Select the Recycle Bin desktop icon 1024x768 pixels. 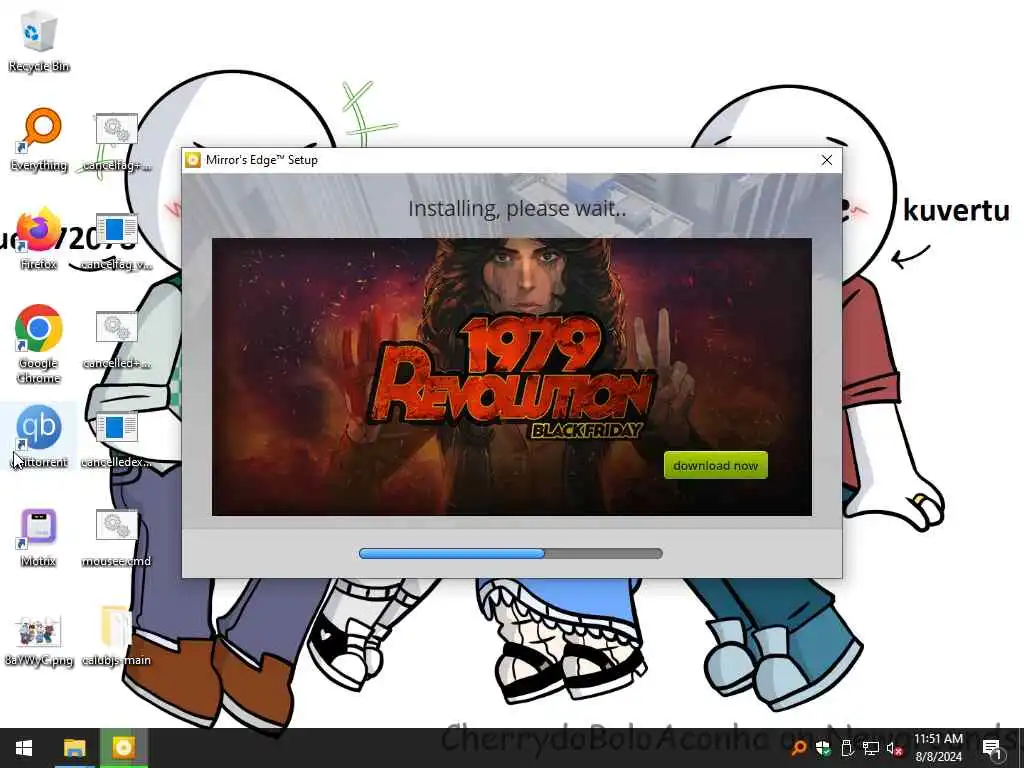39,41
